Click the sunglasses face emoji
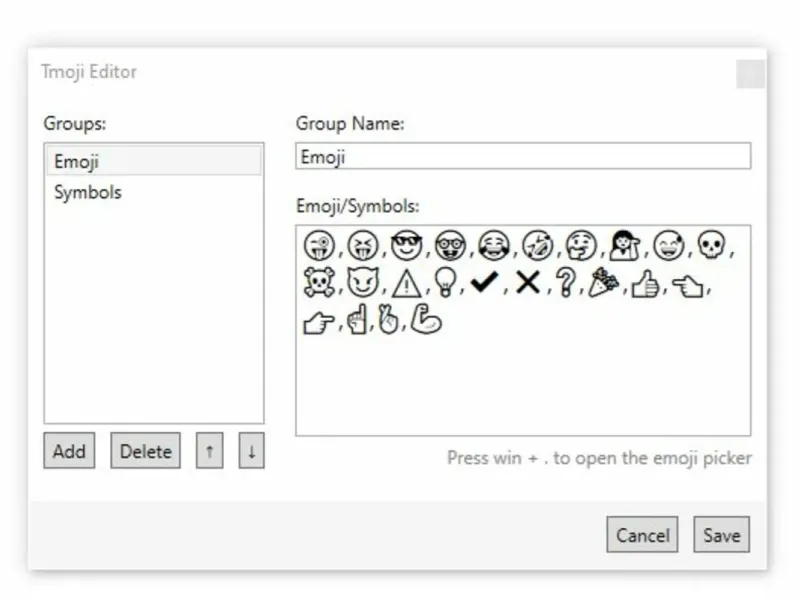The height and width of the screenshot is (600, 800). point(407,246)
